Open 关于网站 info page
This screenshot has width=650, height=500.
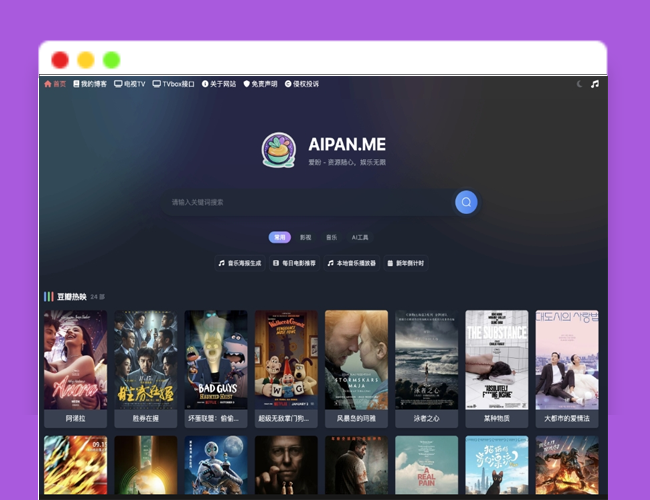[x=219, y=84]
